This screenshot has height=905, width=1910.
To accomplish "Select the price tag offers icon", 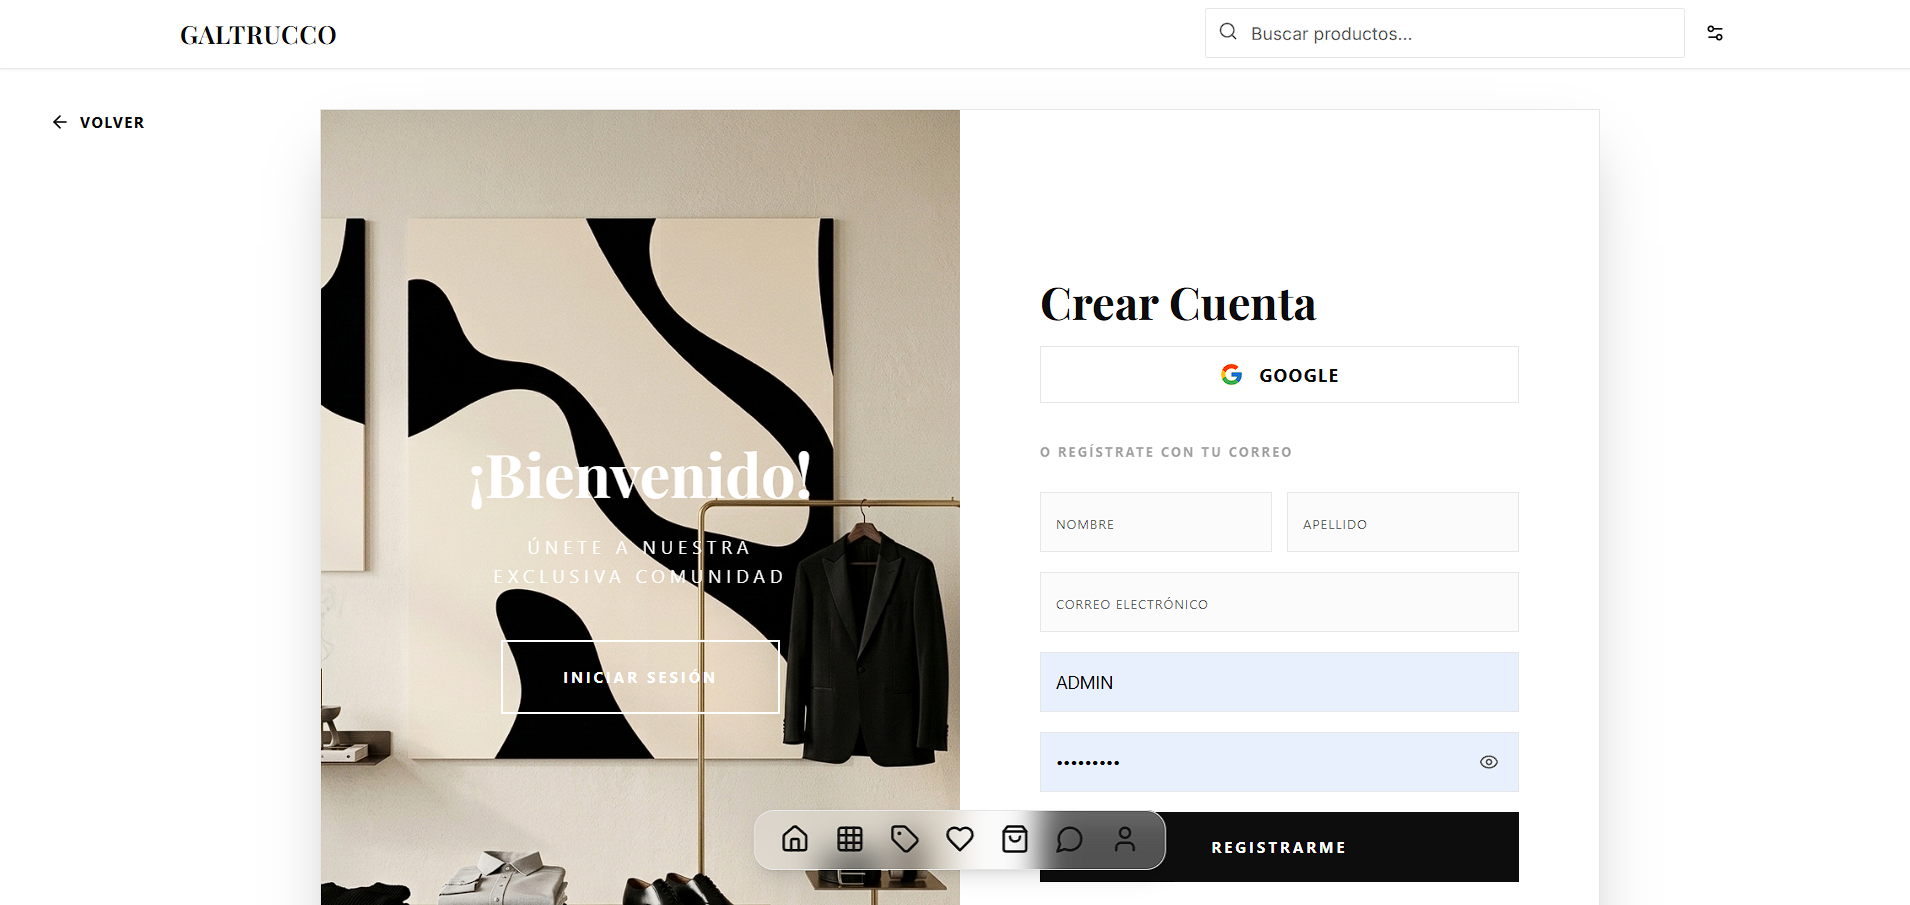I will 905,839.
